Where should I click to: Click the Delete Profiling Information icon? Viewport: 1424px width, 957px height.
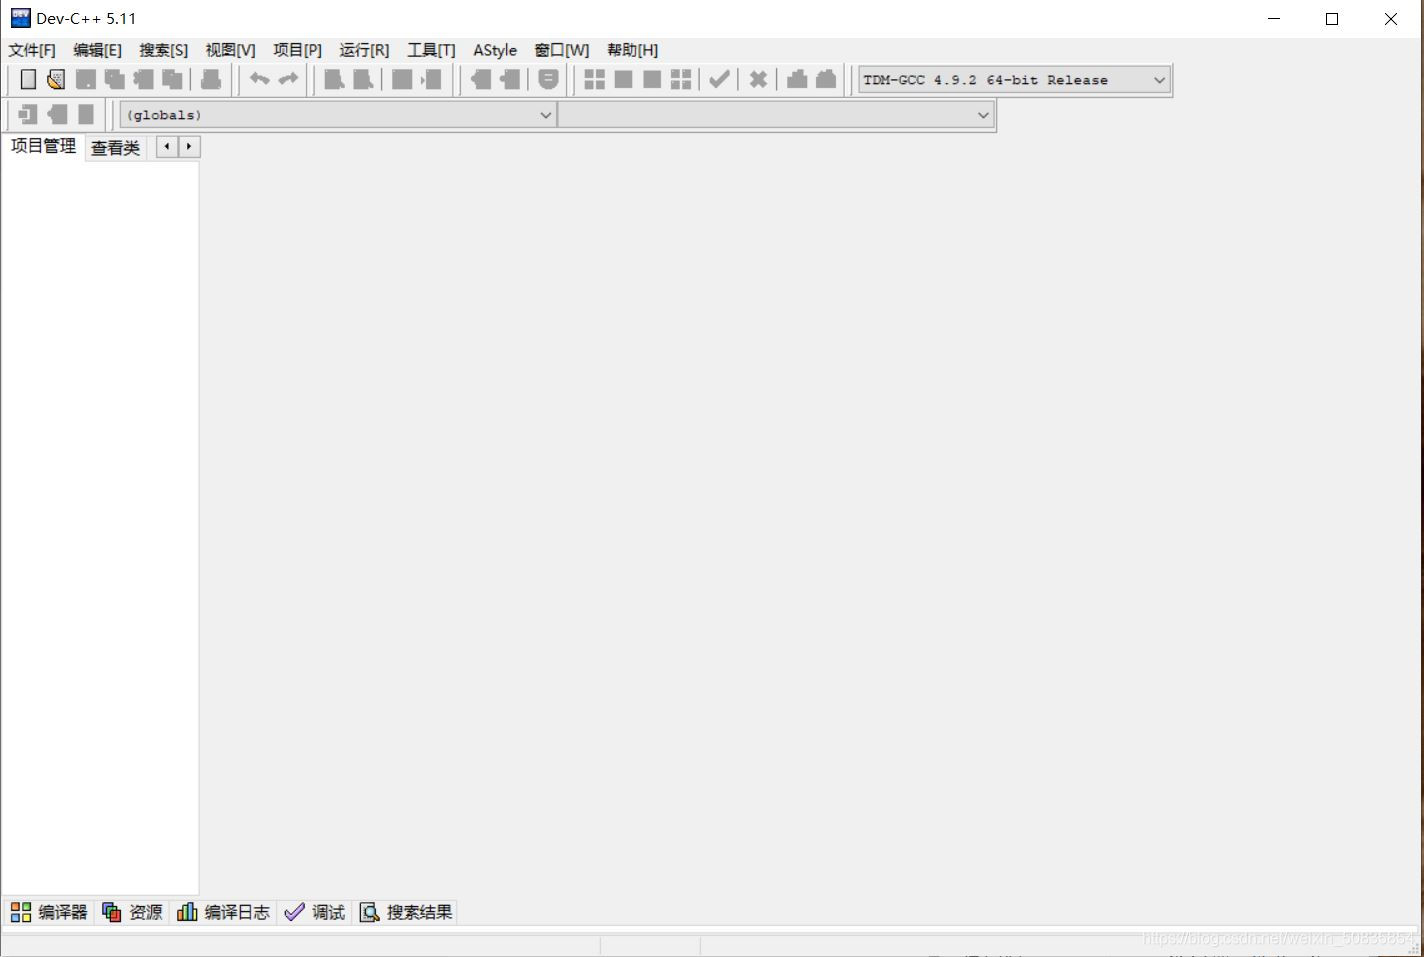pos(826,80)
